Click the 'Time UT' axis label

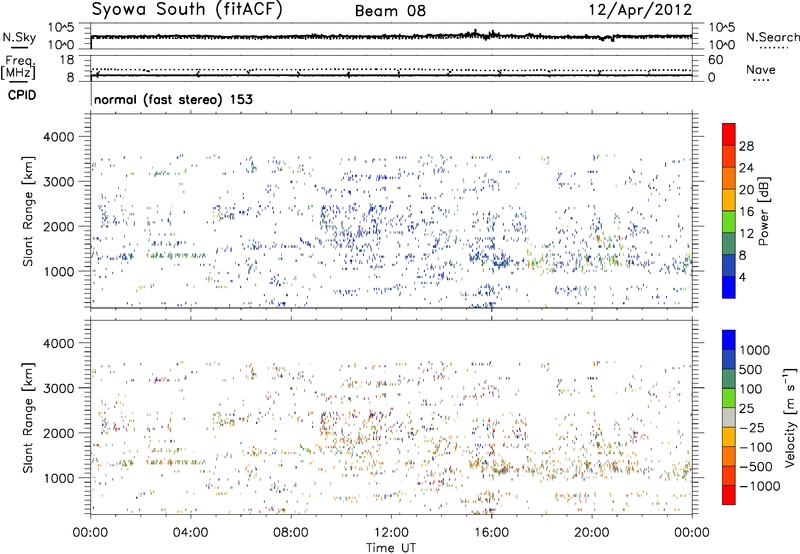pos(391,548)
